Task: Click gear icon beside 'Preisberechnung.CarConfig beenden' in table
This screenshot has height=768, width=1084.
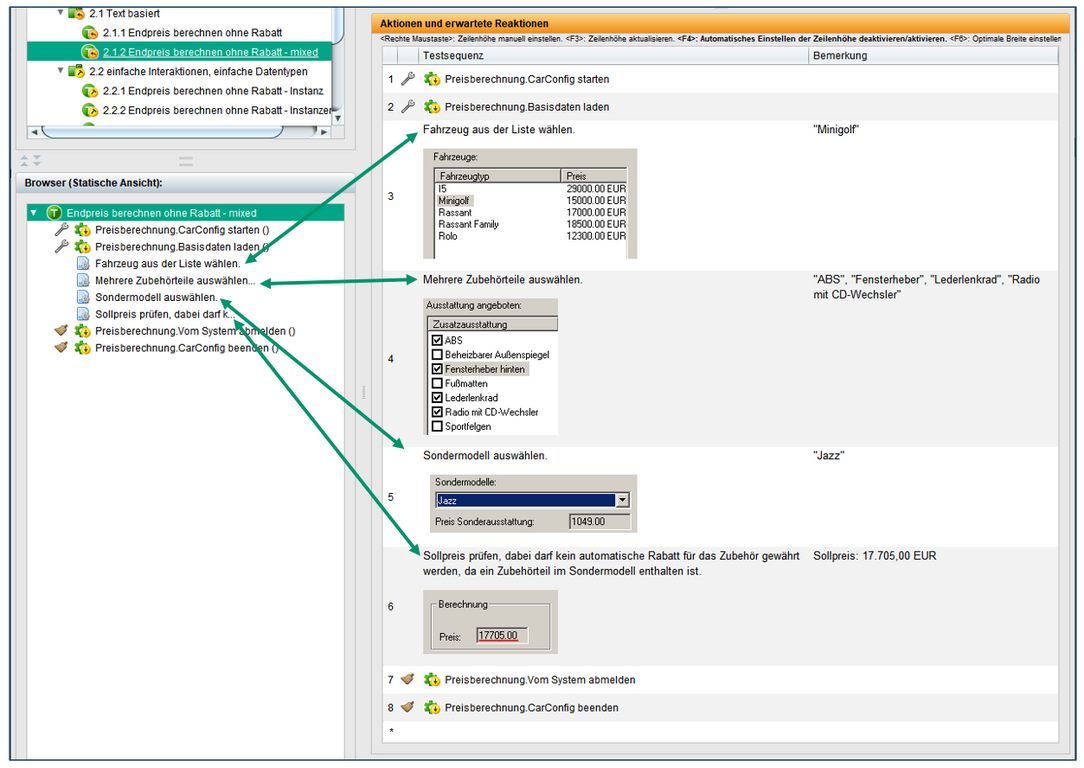Action: (x=432, y=707)
